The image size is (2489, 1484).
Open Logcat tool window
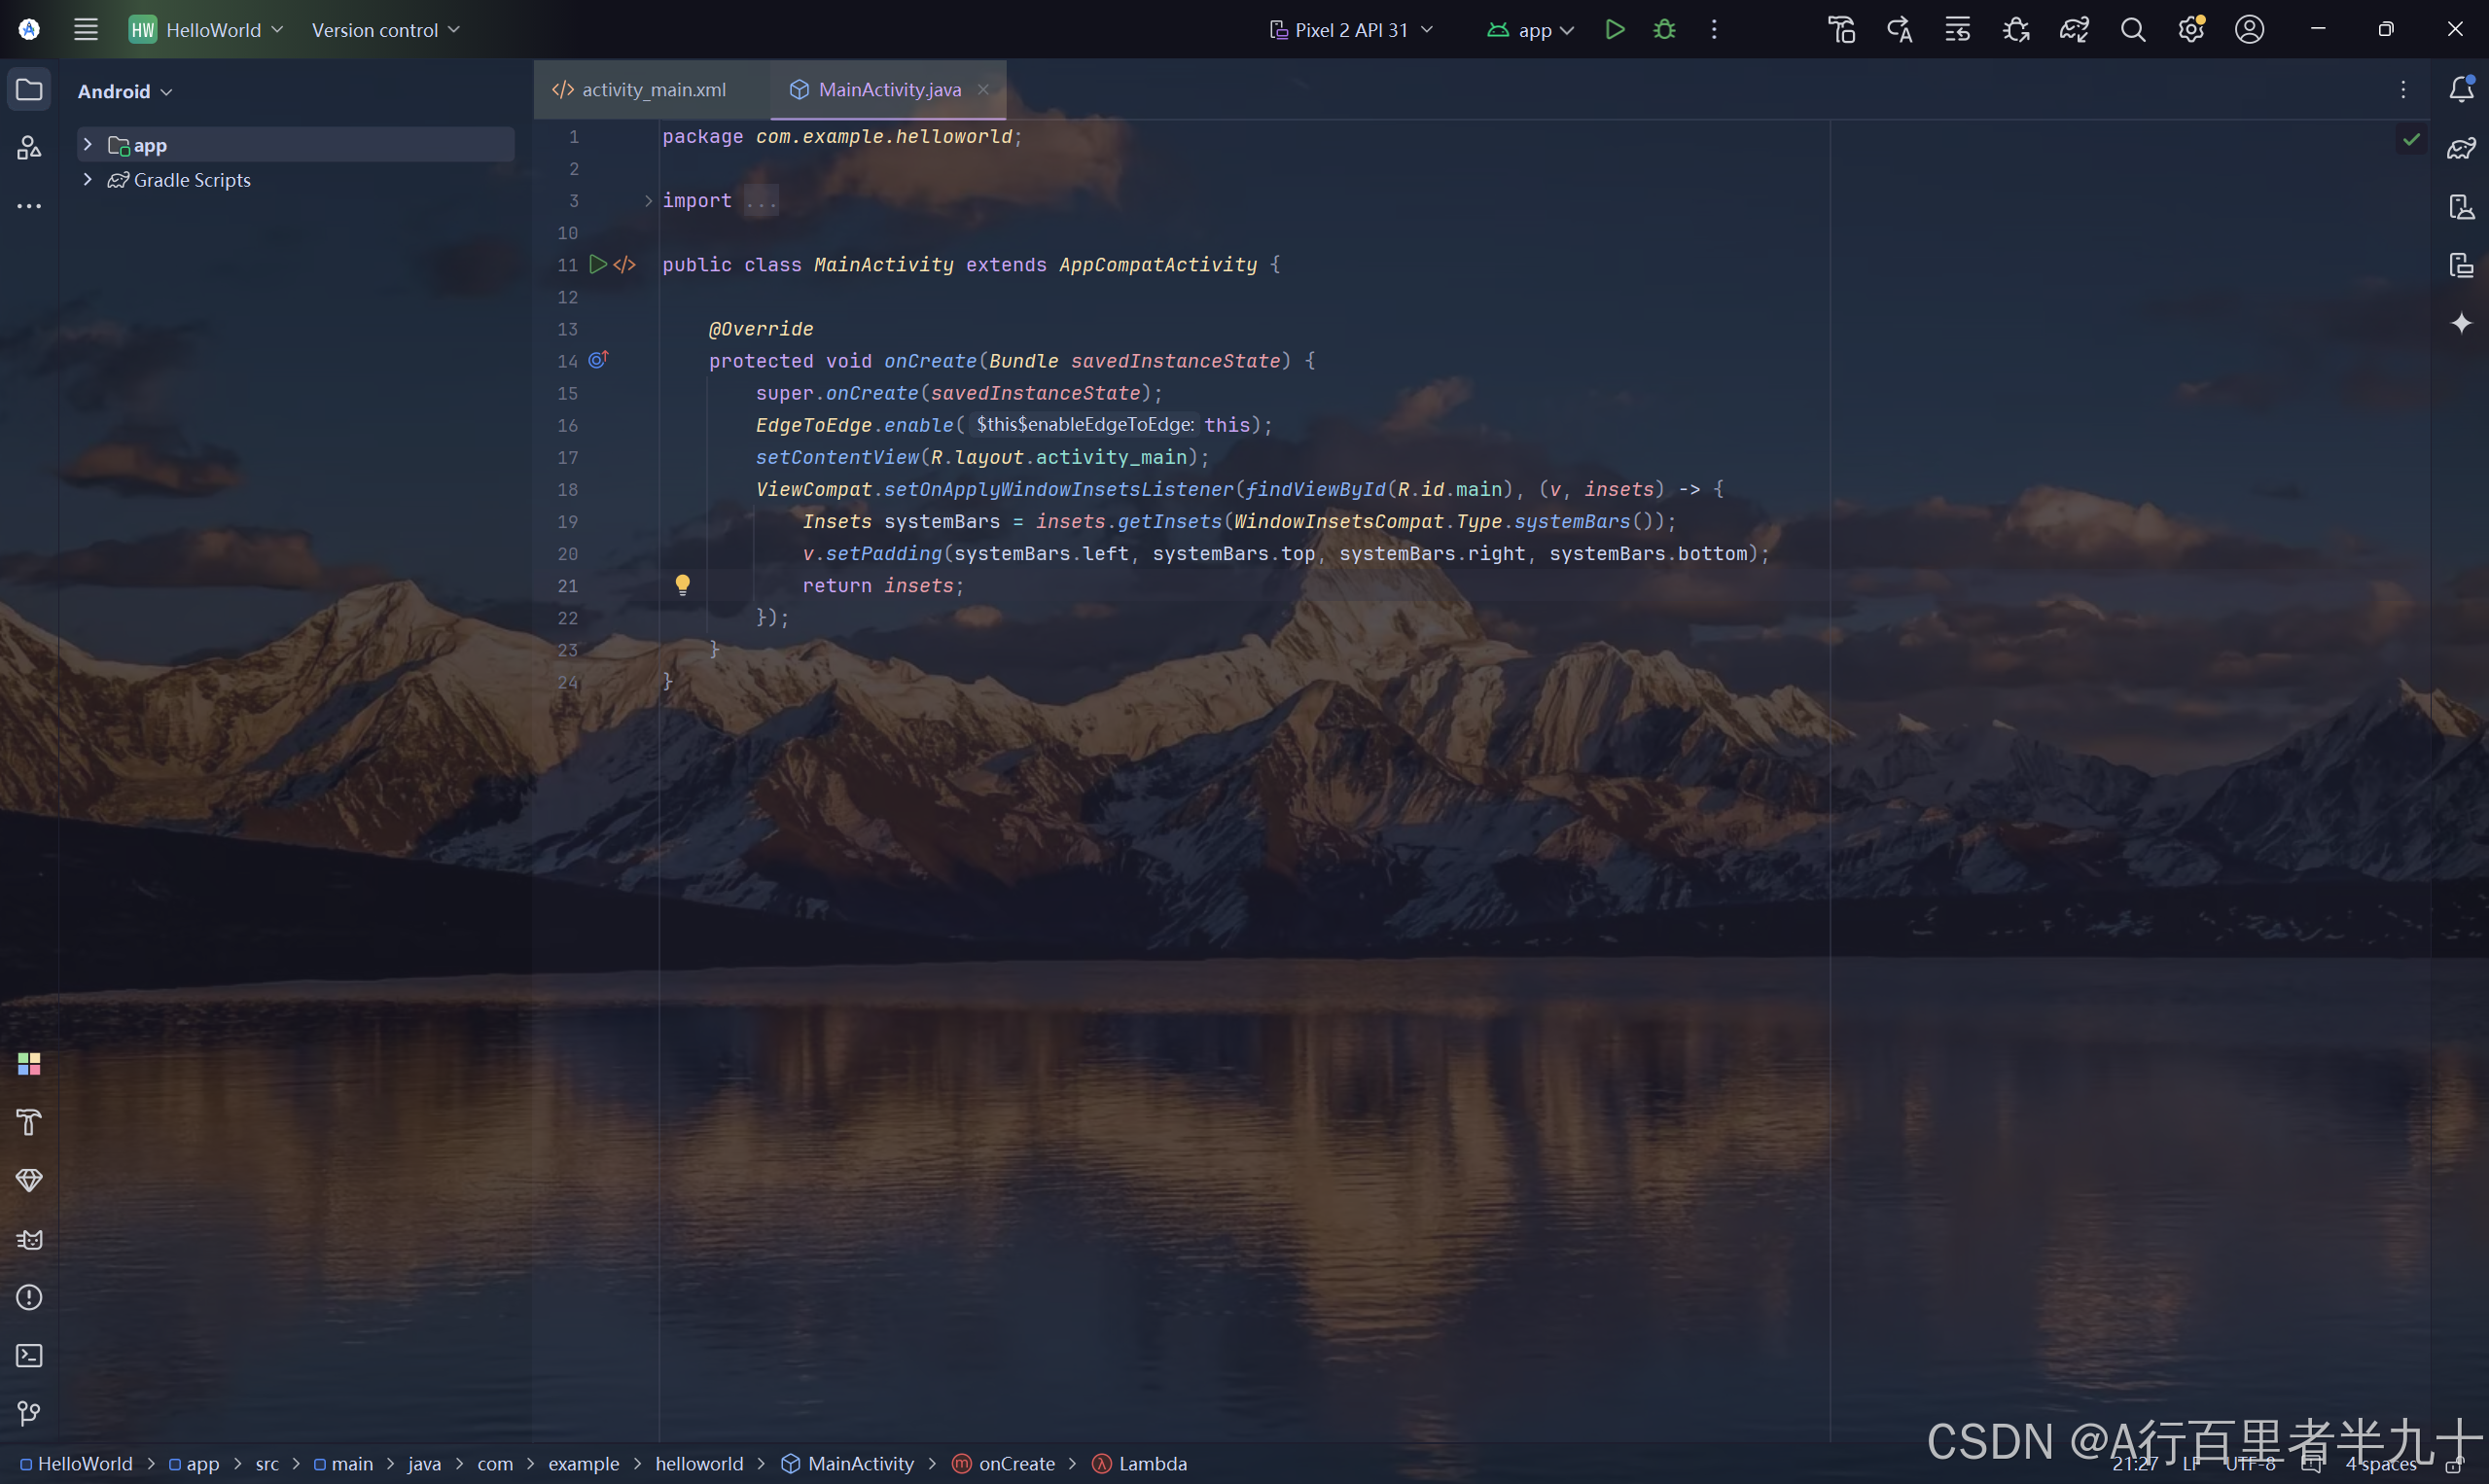point(29,1239)
